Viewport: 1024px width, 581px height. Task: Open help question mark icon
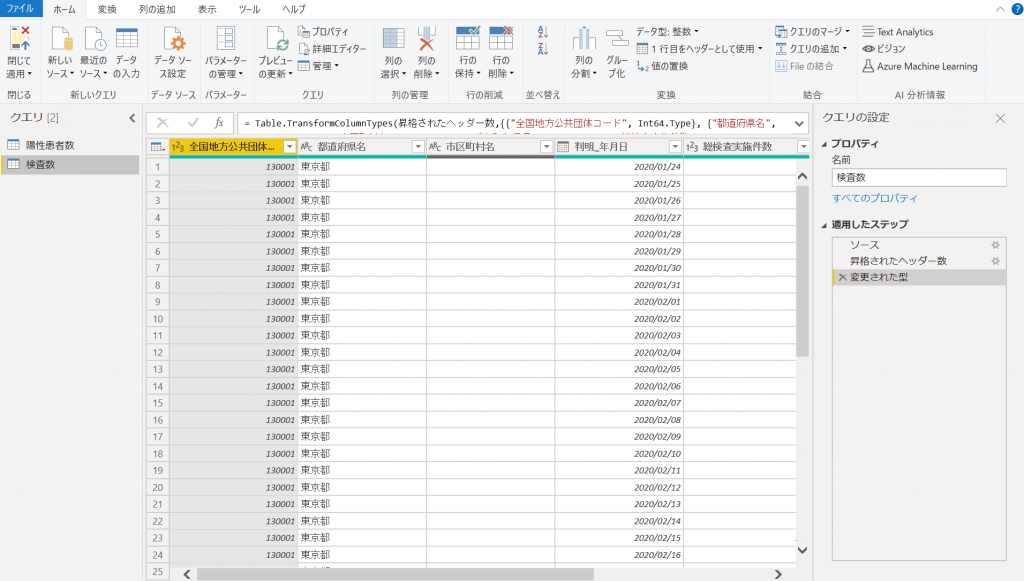tap(1017, 9)
